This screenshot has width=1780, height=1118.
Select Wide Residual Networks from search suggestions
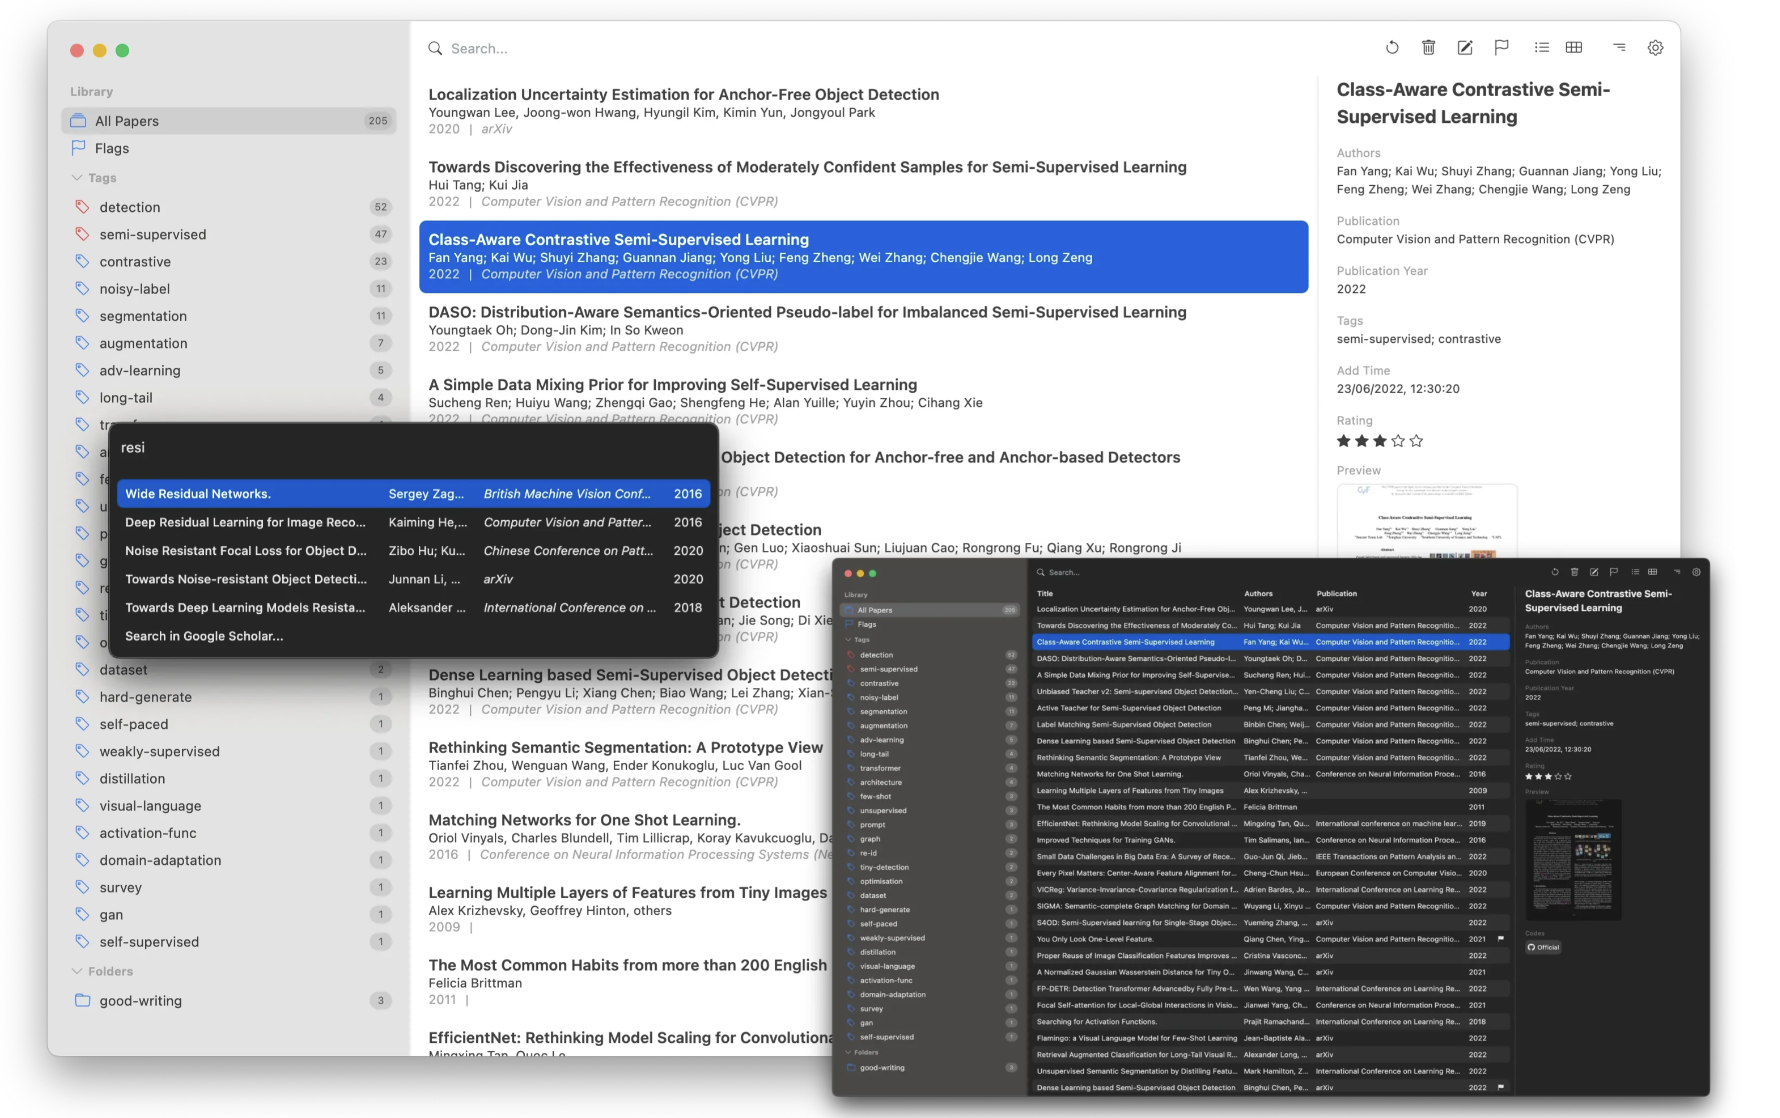coord(250,493)
